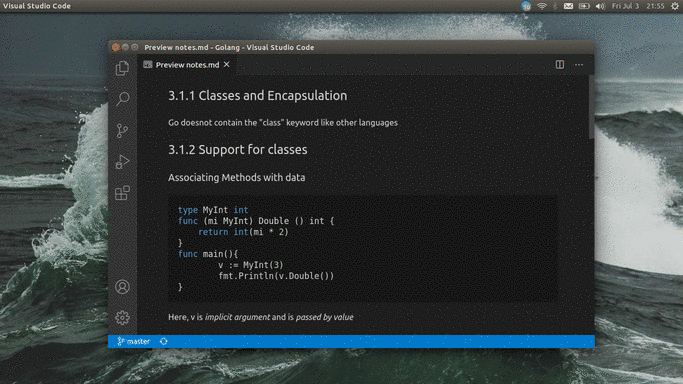Open the Extensions view
Image resolution: width=683 pixels, height=384 pixels.
click(x=122, y=193)
